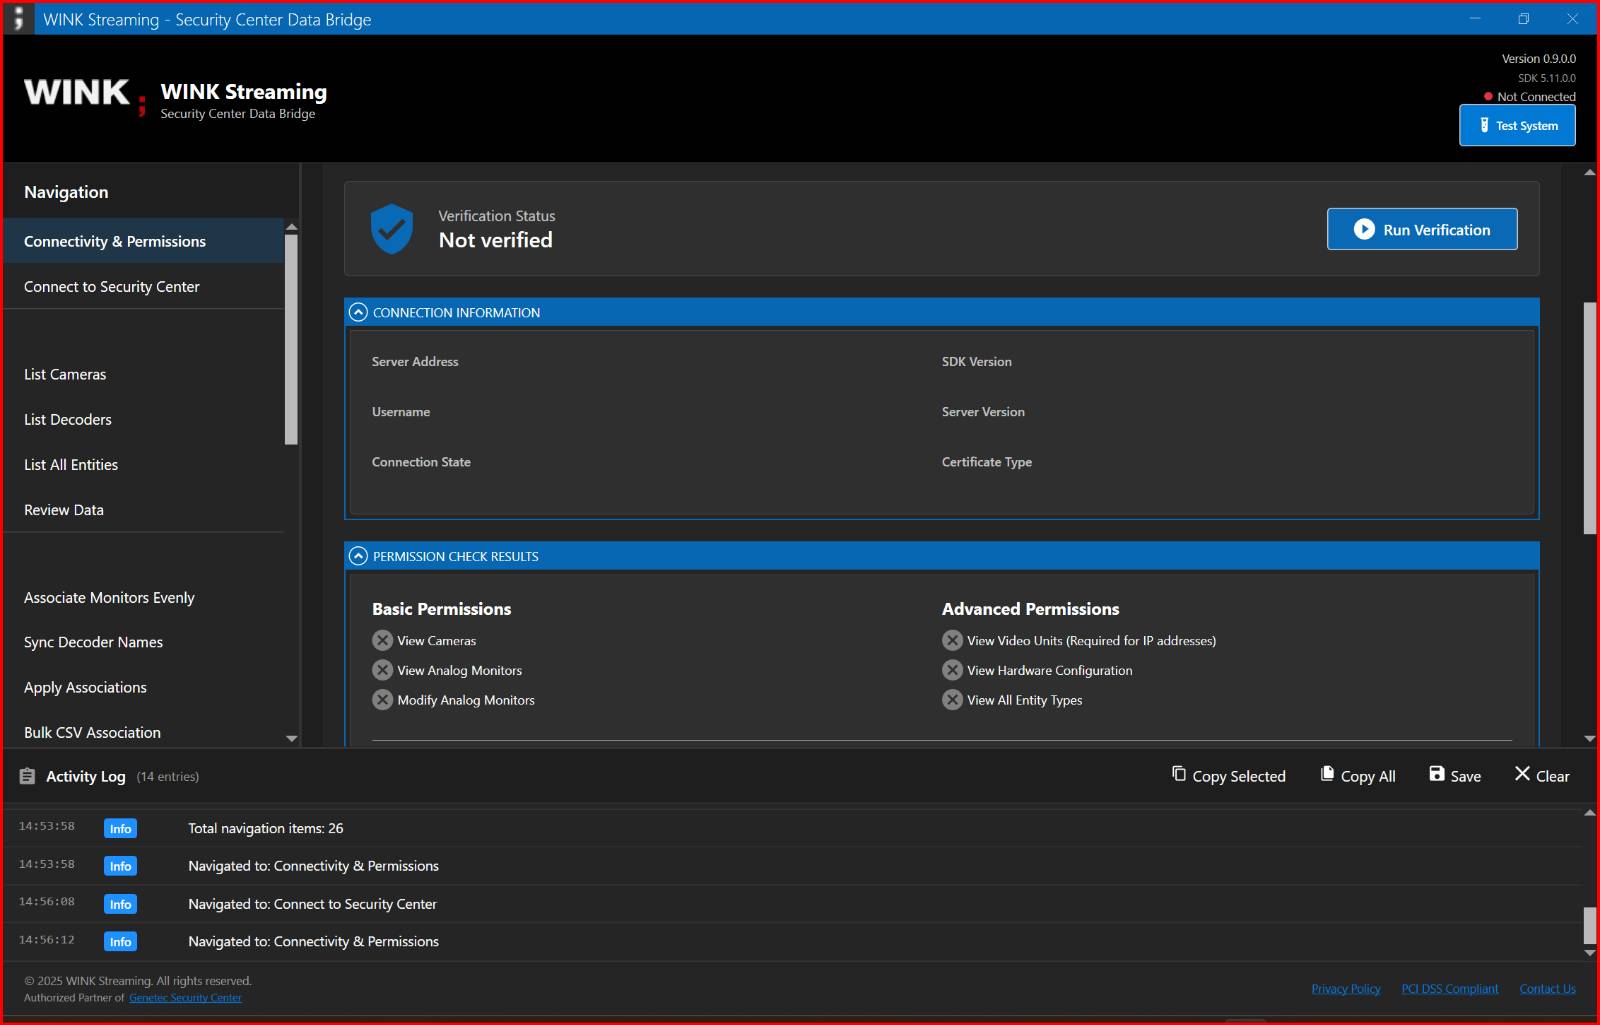
Task: Click the 'Server Address' label
Action: click(x=415, y=362)
